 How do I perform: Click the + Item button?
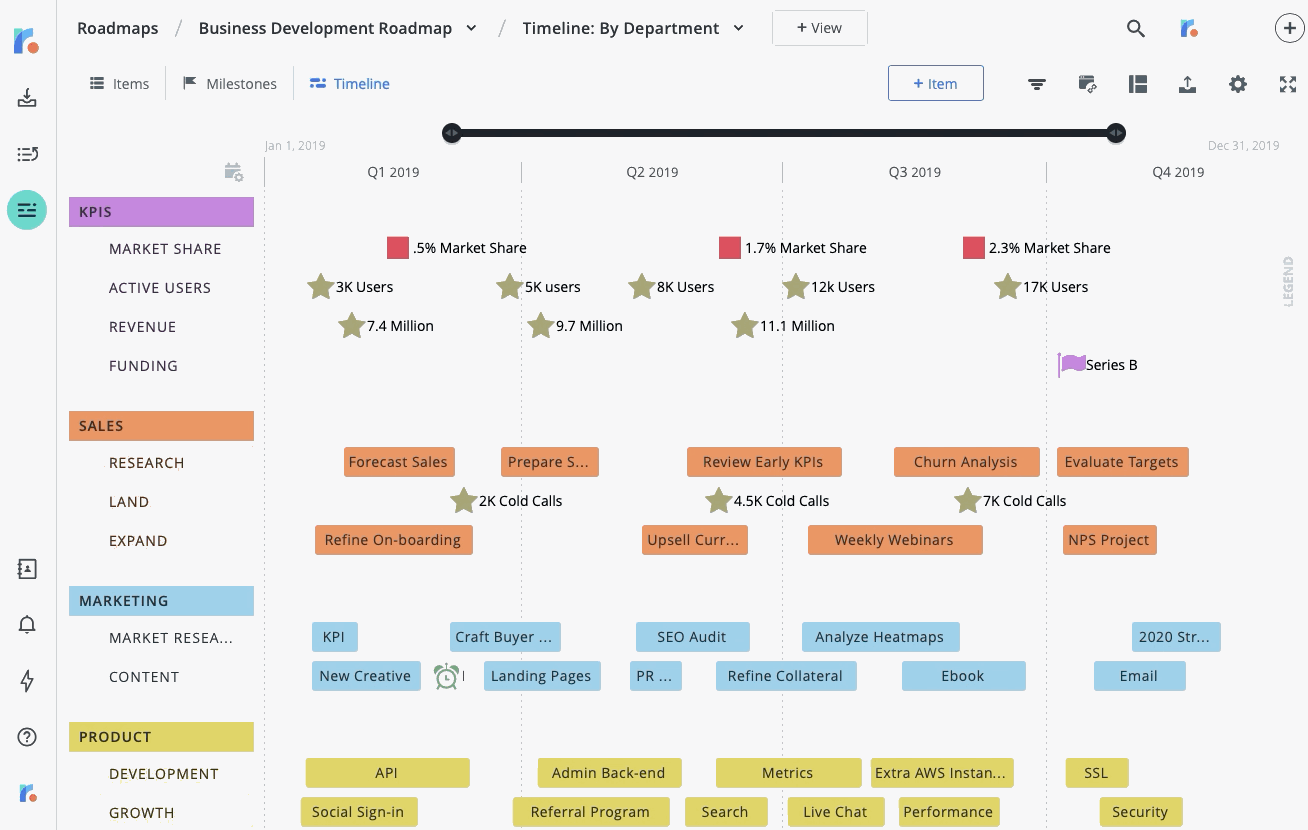(x=935, y=84)
